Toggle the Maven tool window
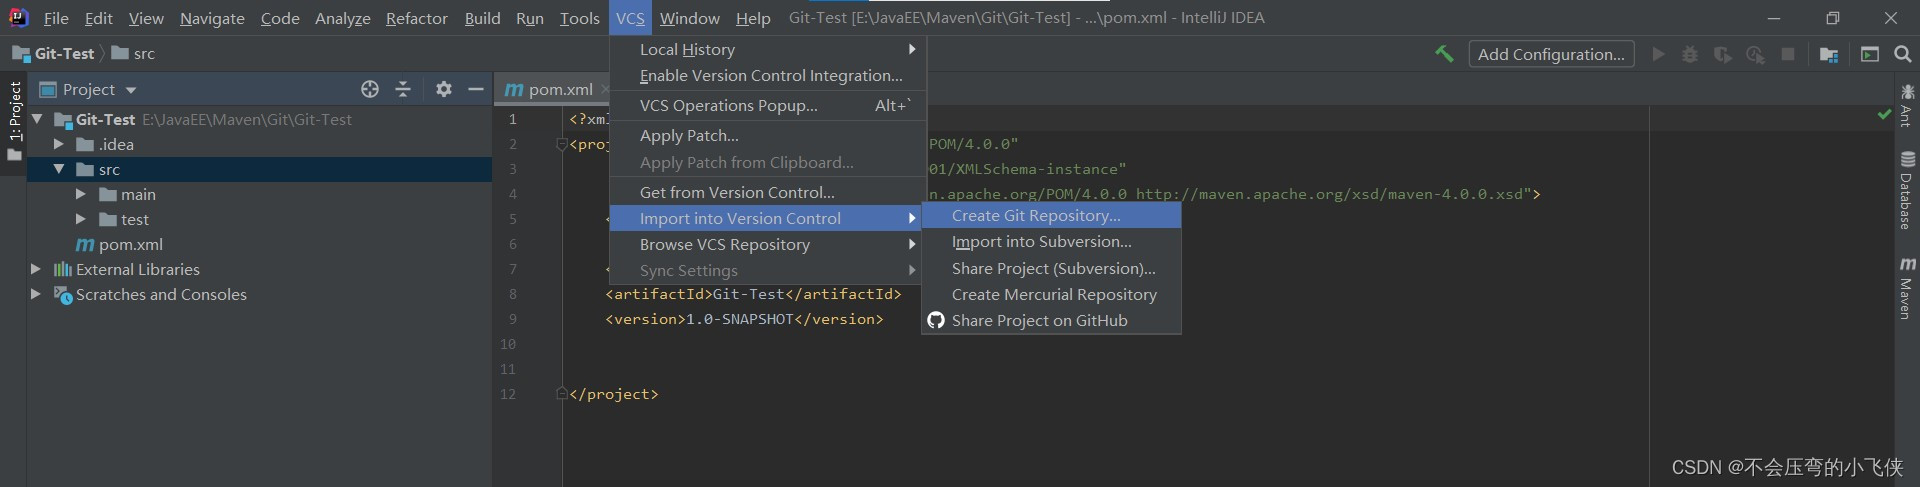 point(1906,288)
